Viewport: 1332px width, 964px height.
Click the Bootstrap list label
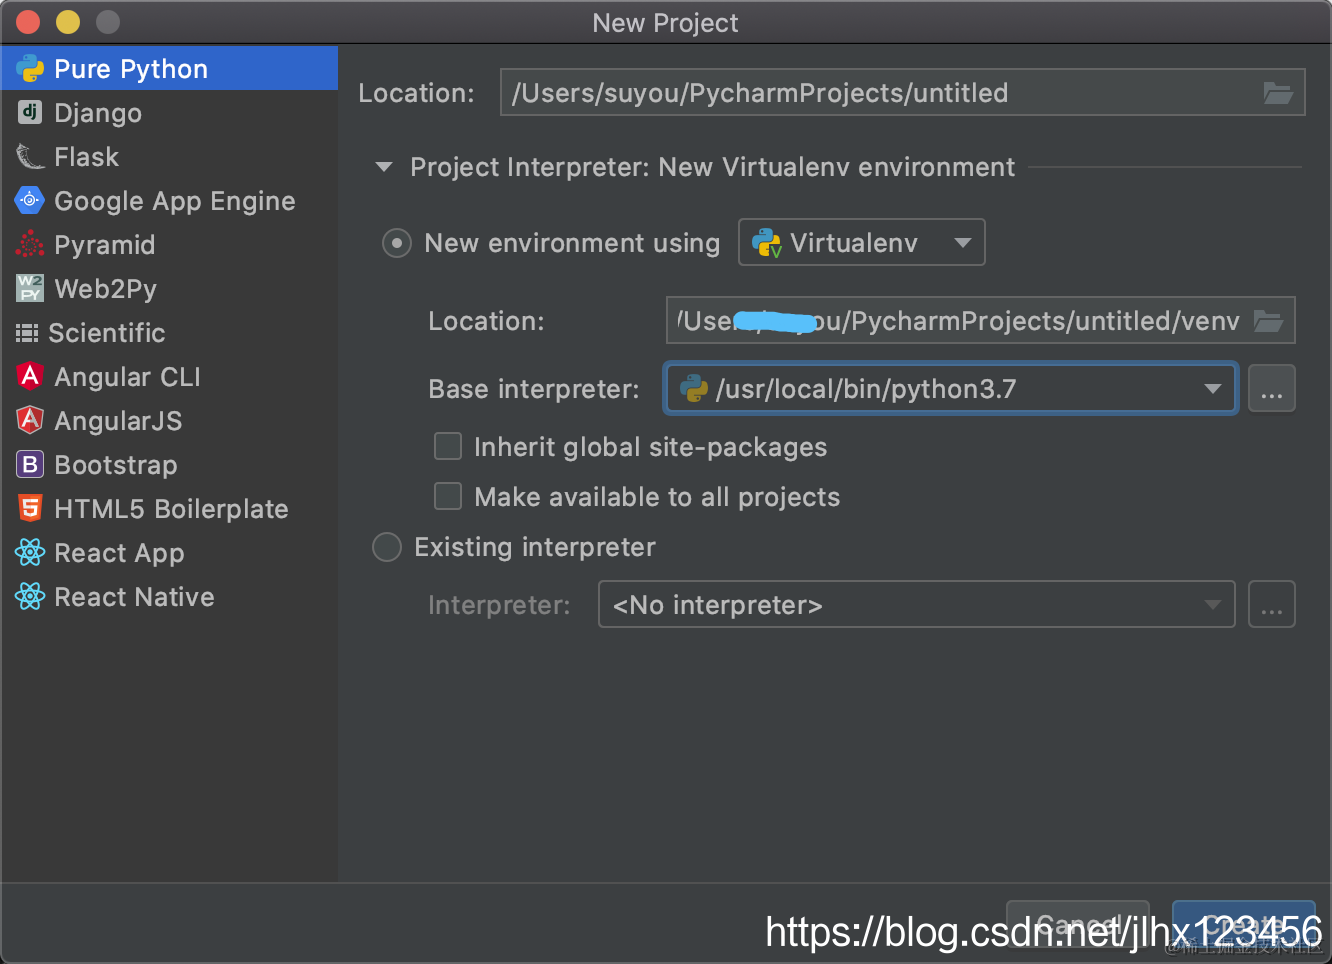(x=116, y=465)
